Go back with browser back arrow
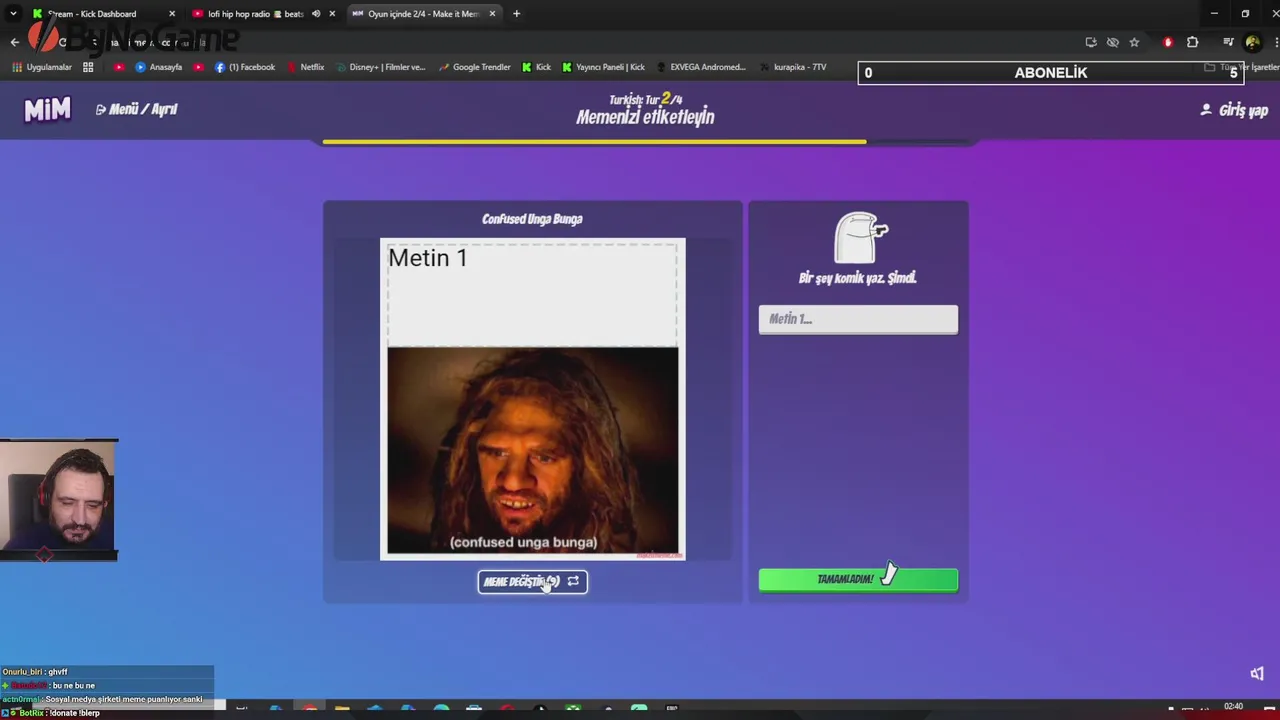This screenshot has height=720, width=1280. click(14, 42)
